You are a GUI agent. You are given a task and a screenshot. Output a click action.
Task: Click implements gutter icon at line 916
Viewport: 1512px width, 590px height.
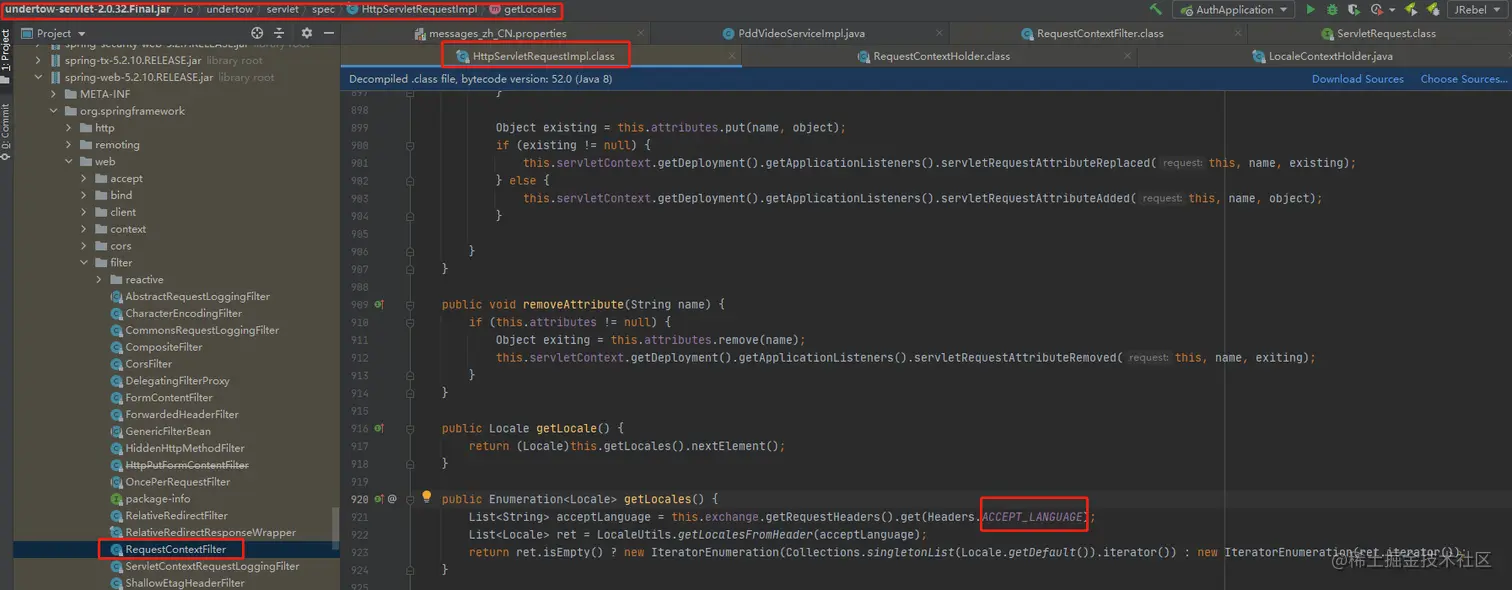point(379,428)
